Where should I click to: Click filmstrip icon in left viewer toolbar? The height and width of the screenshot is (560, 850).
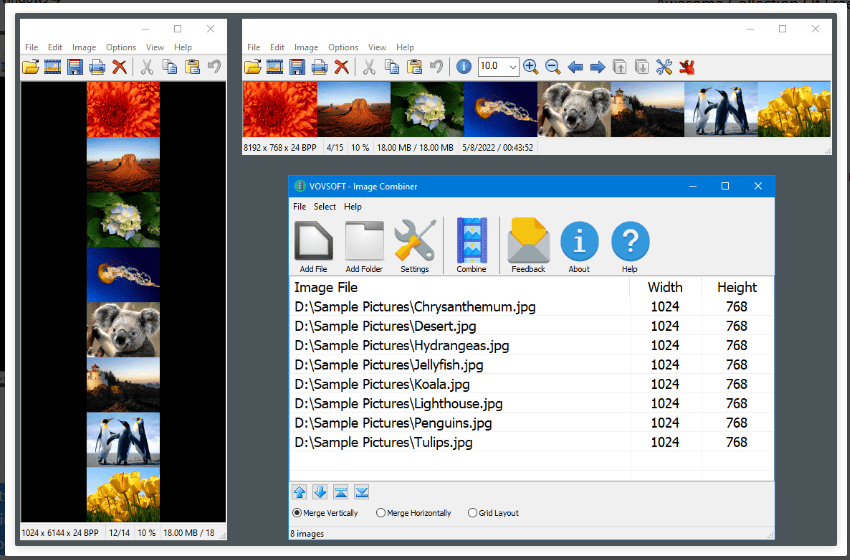(x=53, y=67)
